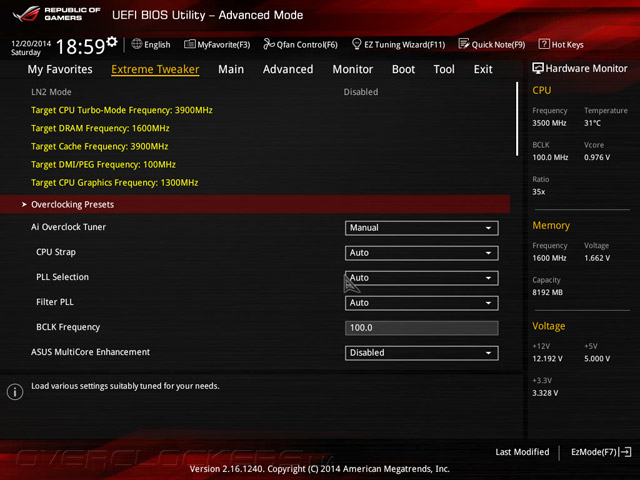Open the Boot tab
640x480 pixels.
[x=403, y=69]
